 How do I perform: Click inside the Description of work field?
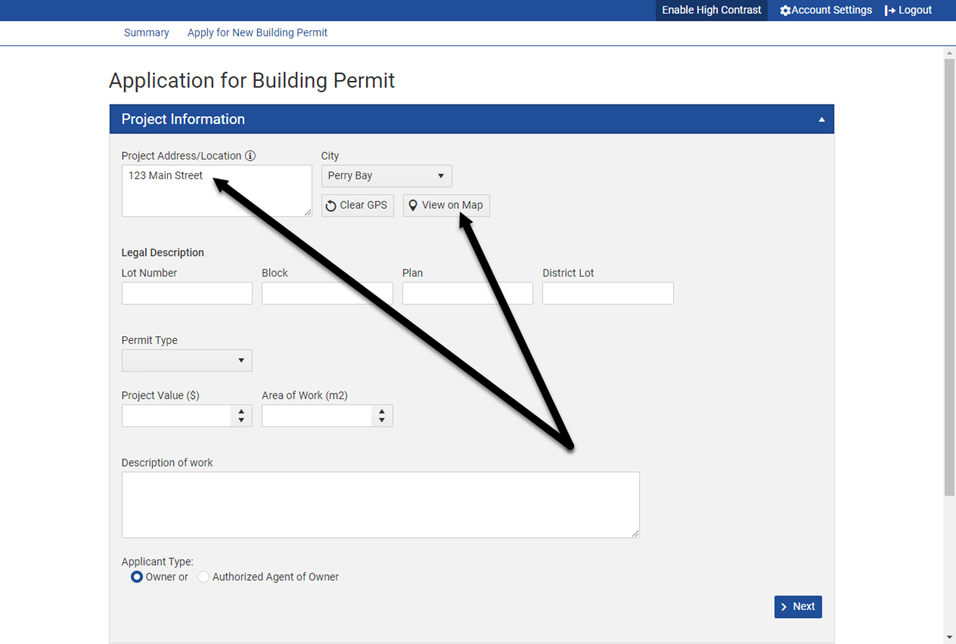point(380,504)
